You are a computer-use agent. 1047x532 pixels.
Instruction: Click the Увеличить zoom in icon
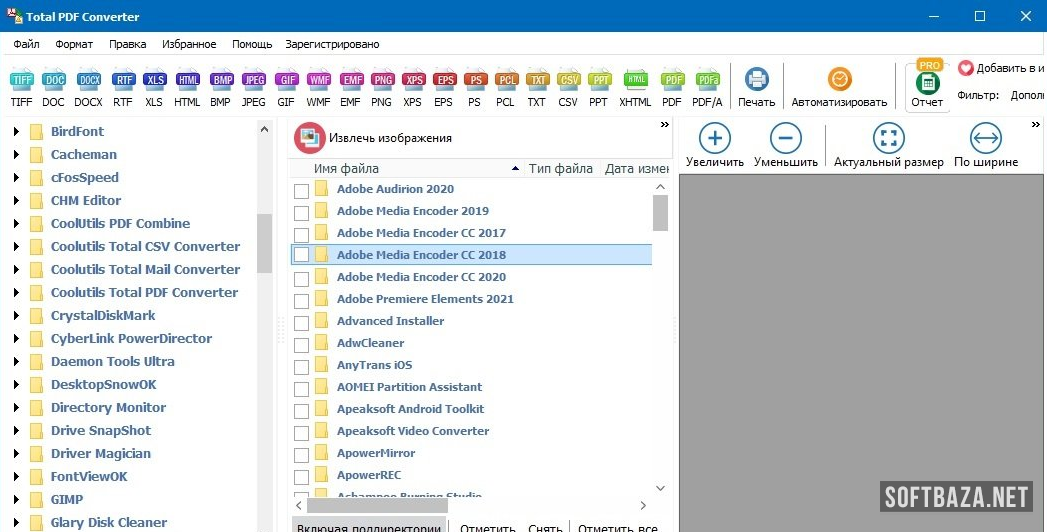(x=714, y=139)
